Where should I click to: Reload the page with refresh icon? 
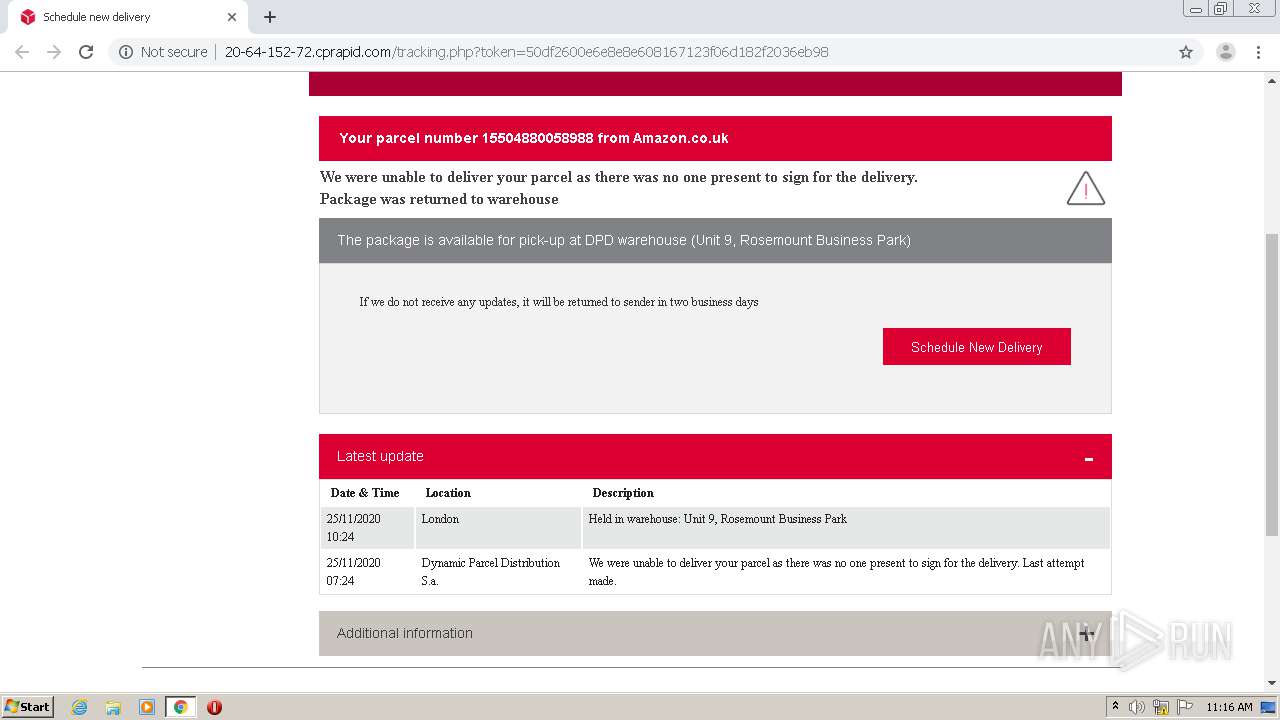coord(86,52)
